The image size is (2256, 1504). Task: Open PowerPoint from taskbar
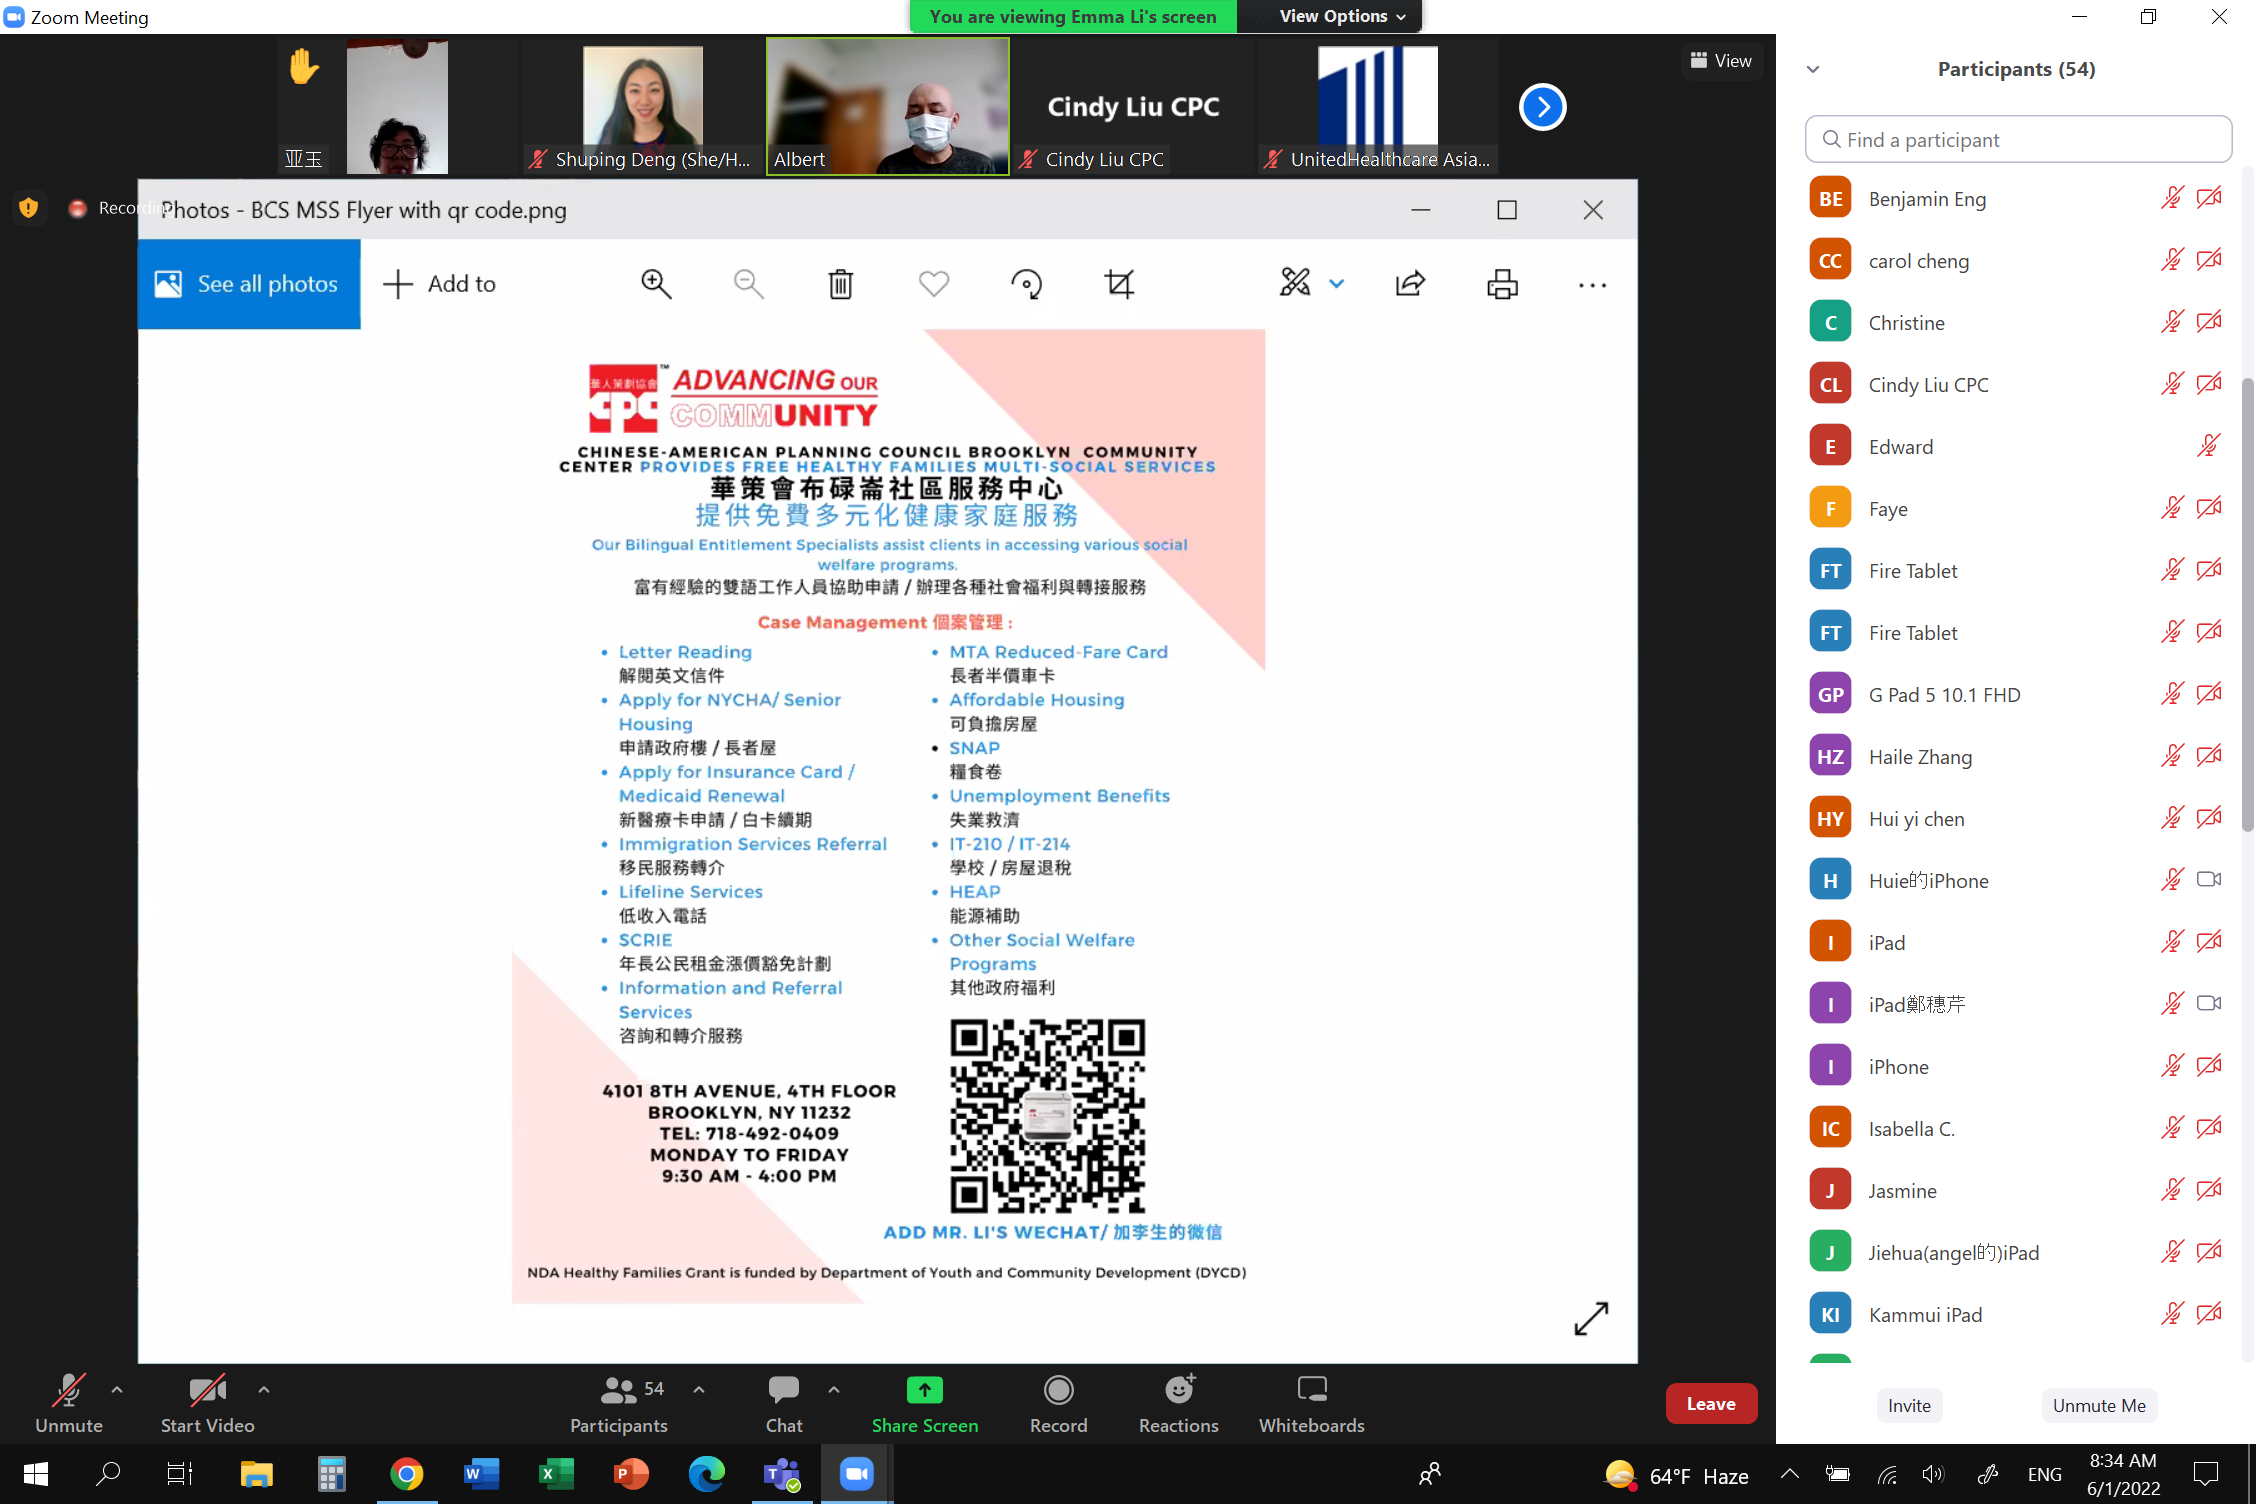tap(631, 1474)
